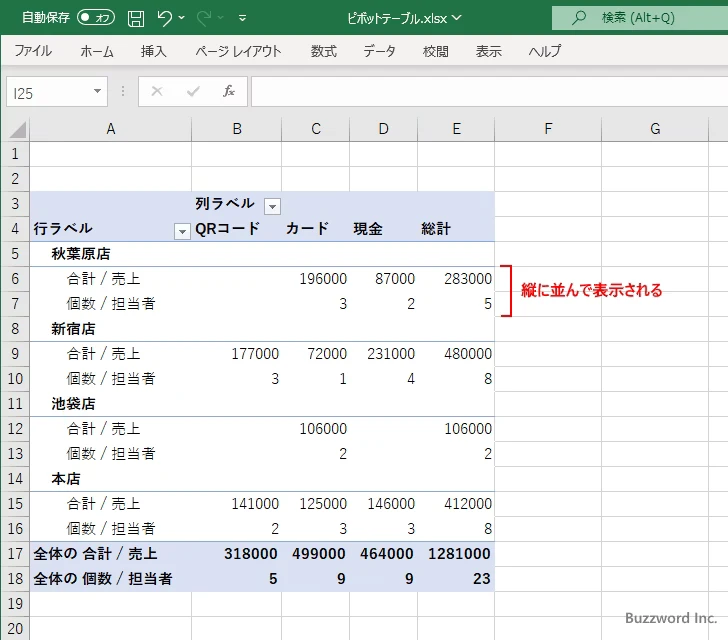The image size is (728, 640).
Task: Click the Enter checkmark in formula bar
Action: (x=192, y=92)
